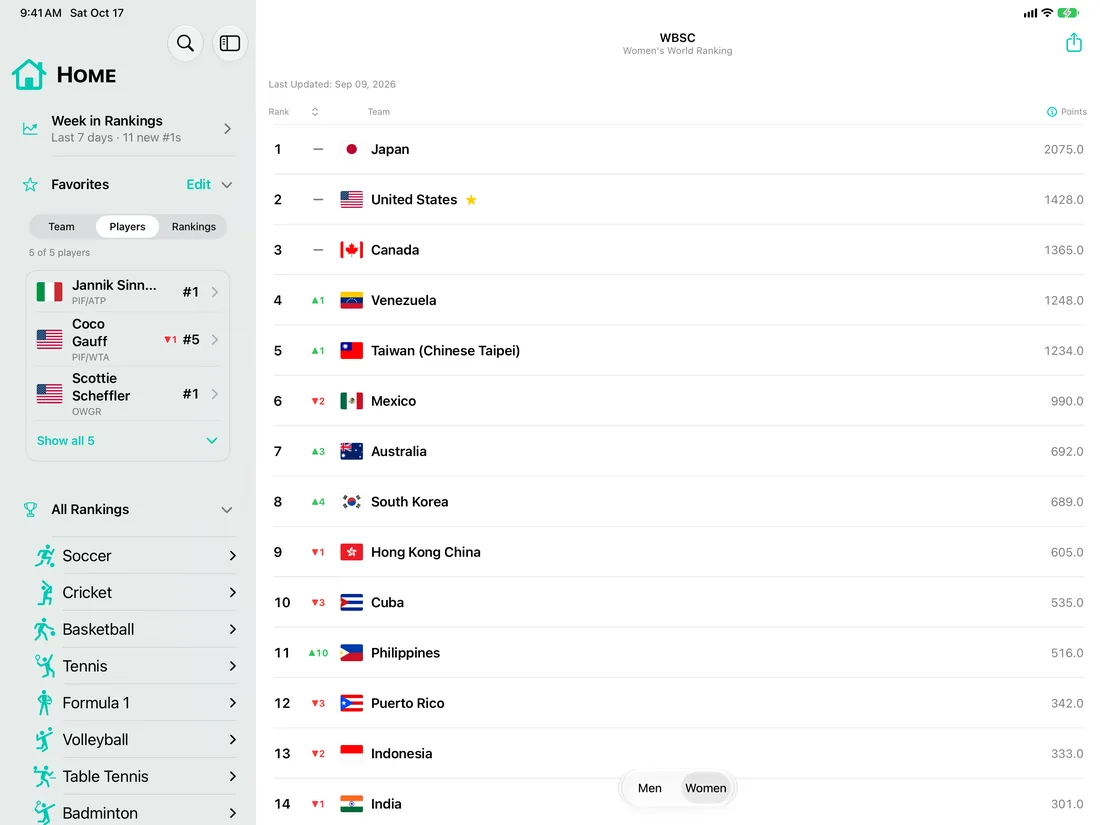This screenshot has width=1100, height=825.
Task: Tap the Philippines flag icon
Action: pos(351,653)
